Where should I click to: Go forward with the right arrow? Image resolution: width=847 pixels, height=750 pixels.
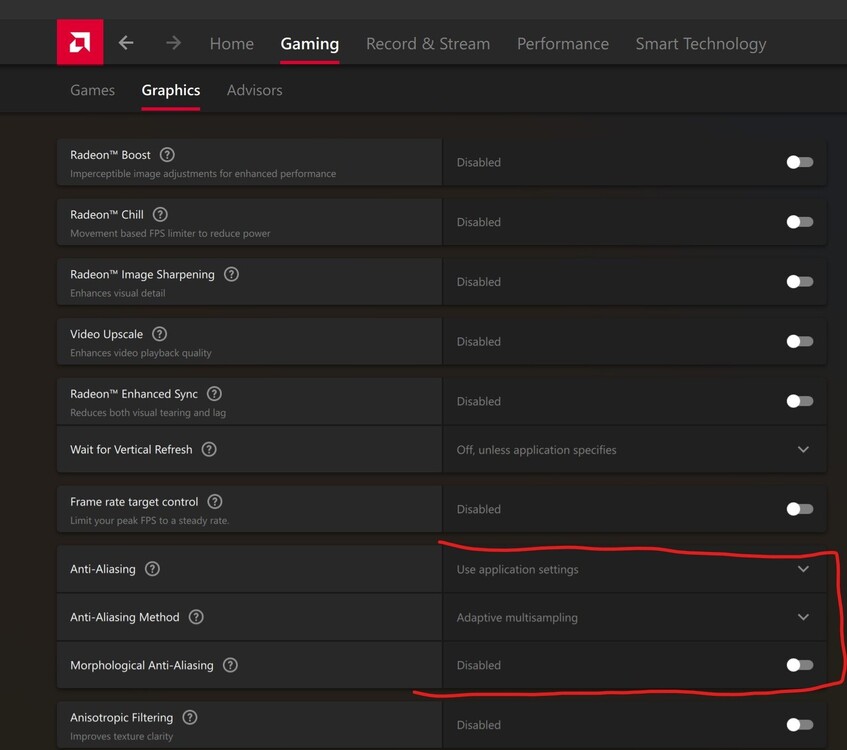point(173,43)
